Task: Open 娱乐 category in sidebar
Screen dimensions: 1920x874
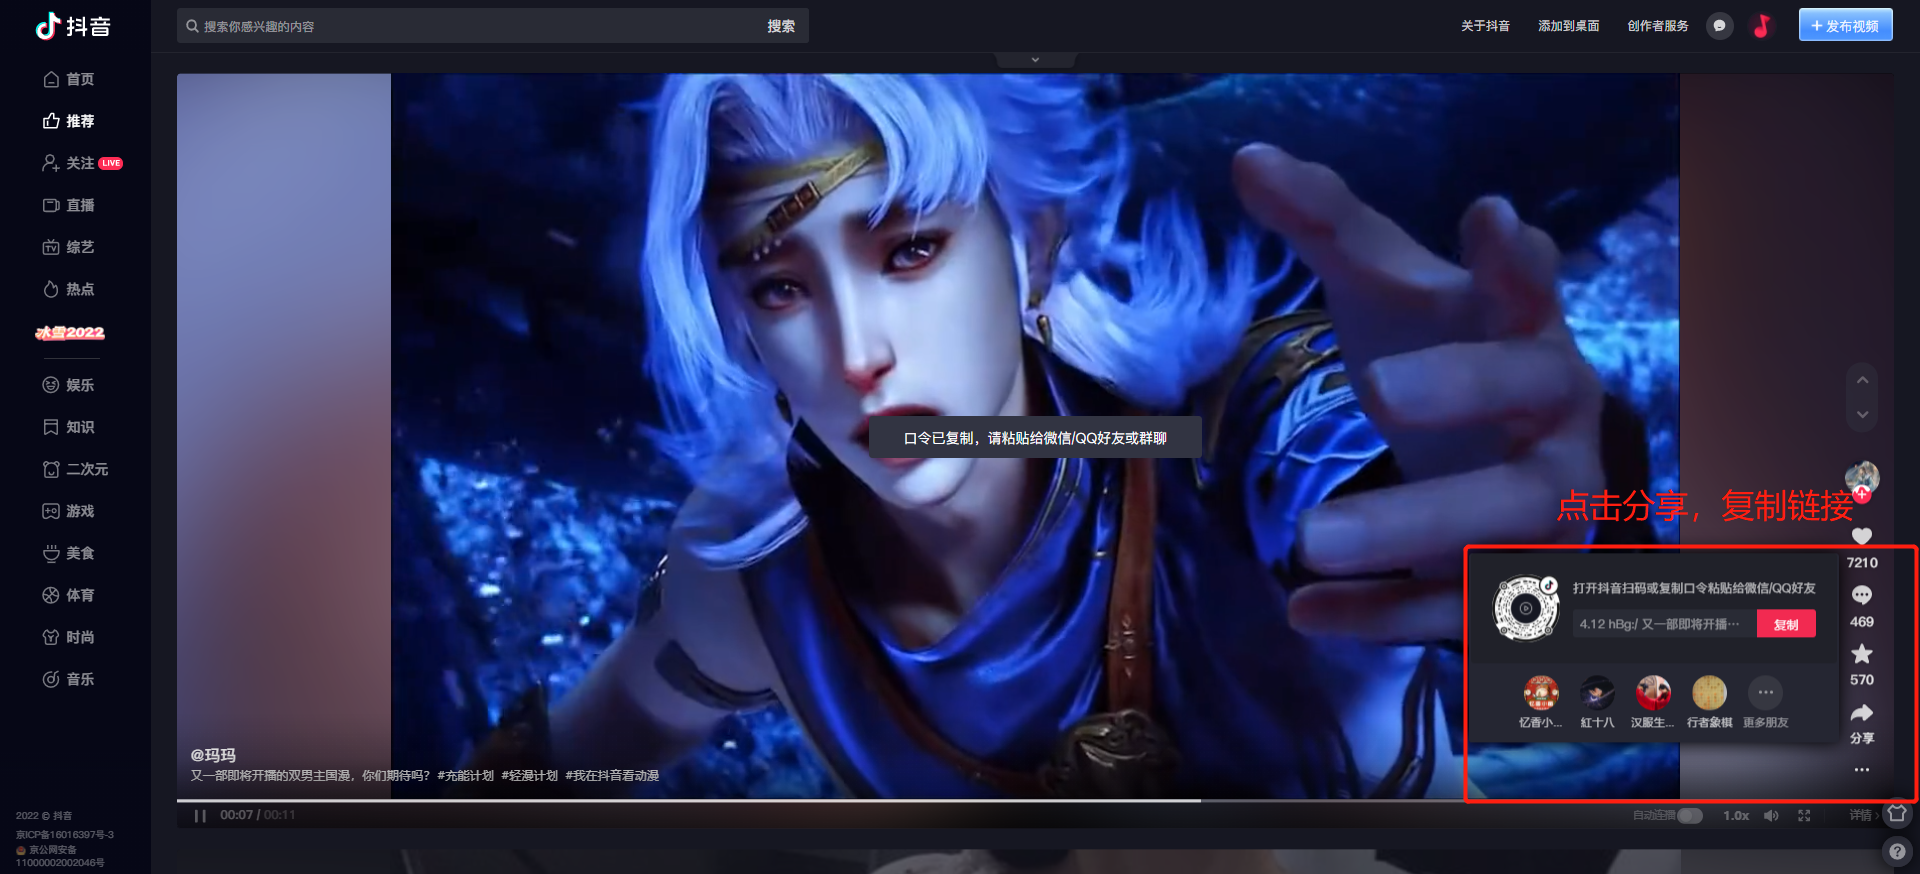Action: click(x=69, y=385)
